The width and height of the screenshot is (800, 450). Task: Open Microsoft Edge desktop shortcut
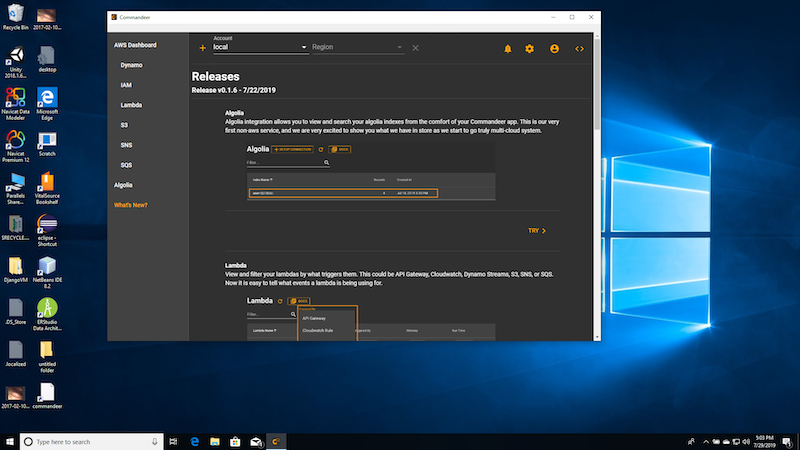(x=47, y=104)
